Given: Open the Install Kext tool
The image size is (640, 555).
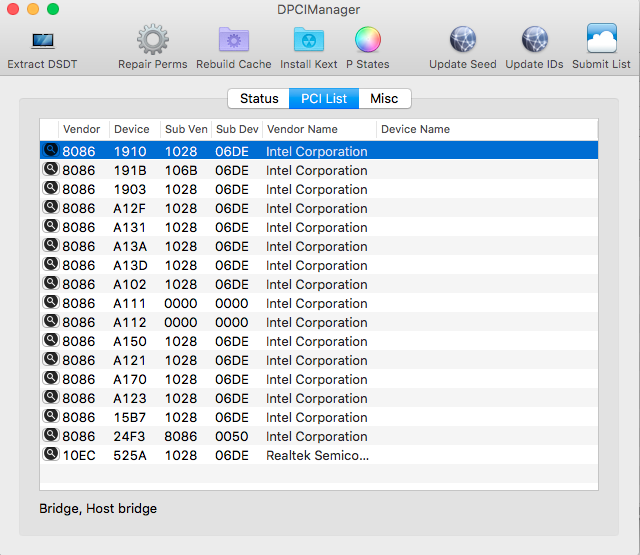Looking at the screenshot, I should coord(308,41).
